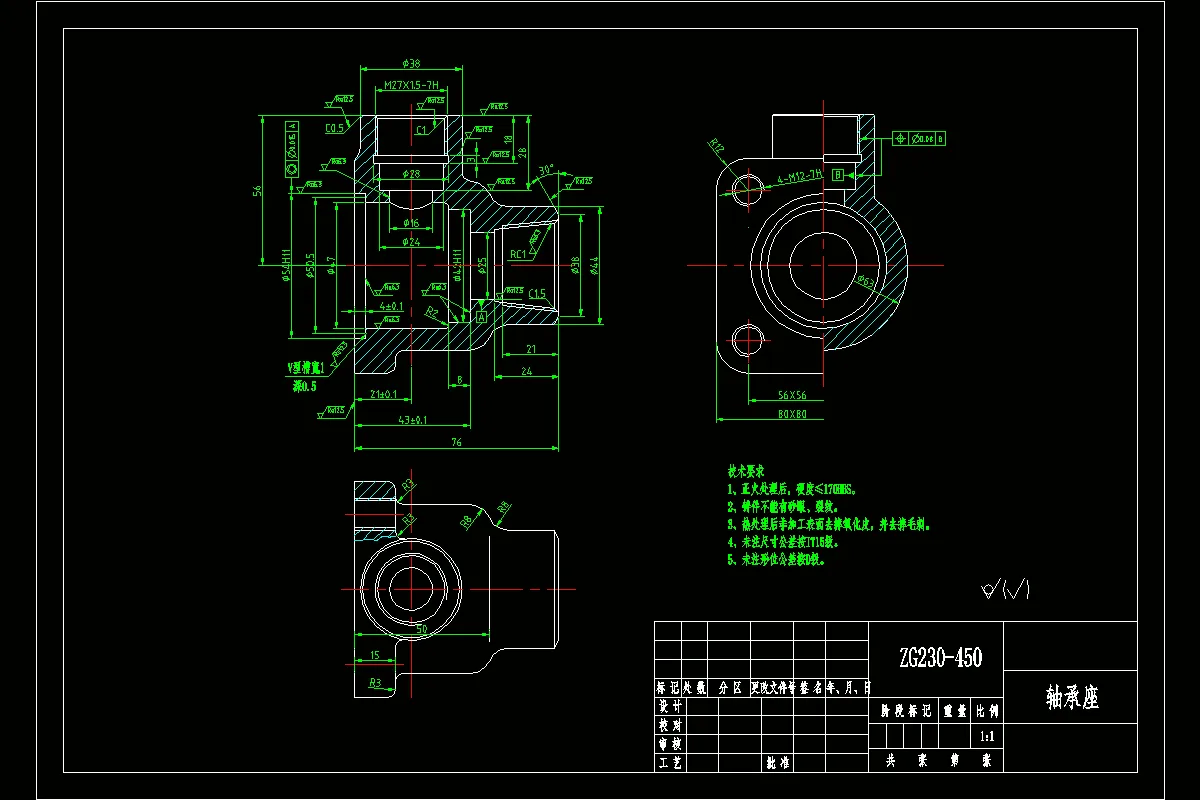
Task: Click the M27X1.5-7H thread dimension label
Action: 410,86
